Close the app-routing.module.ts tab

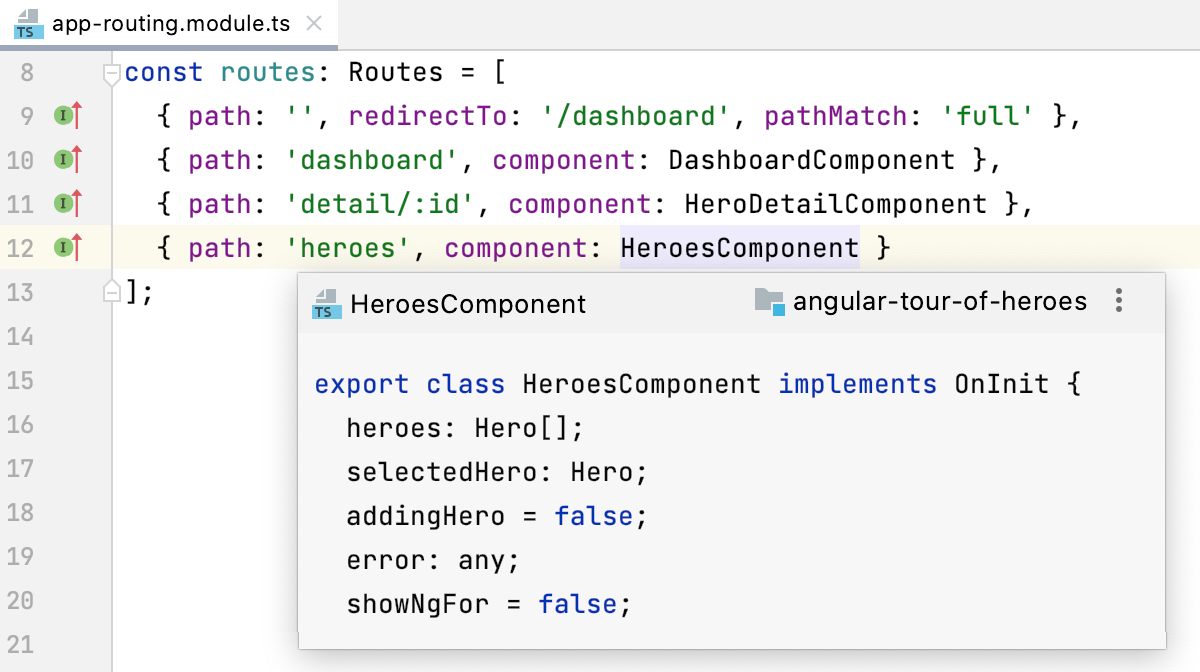[314, 24]
